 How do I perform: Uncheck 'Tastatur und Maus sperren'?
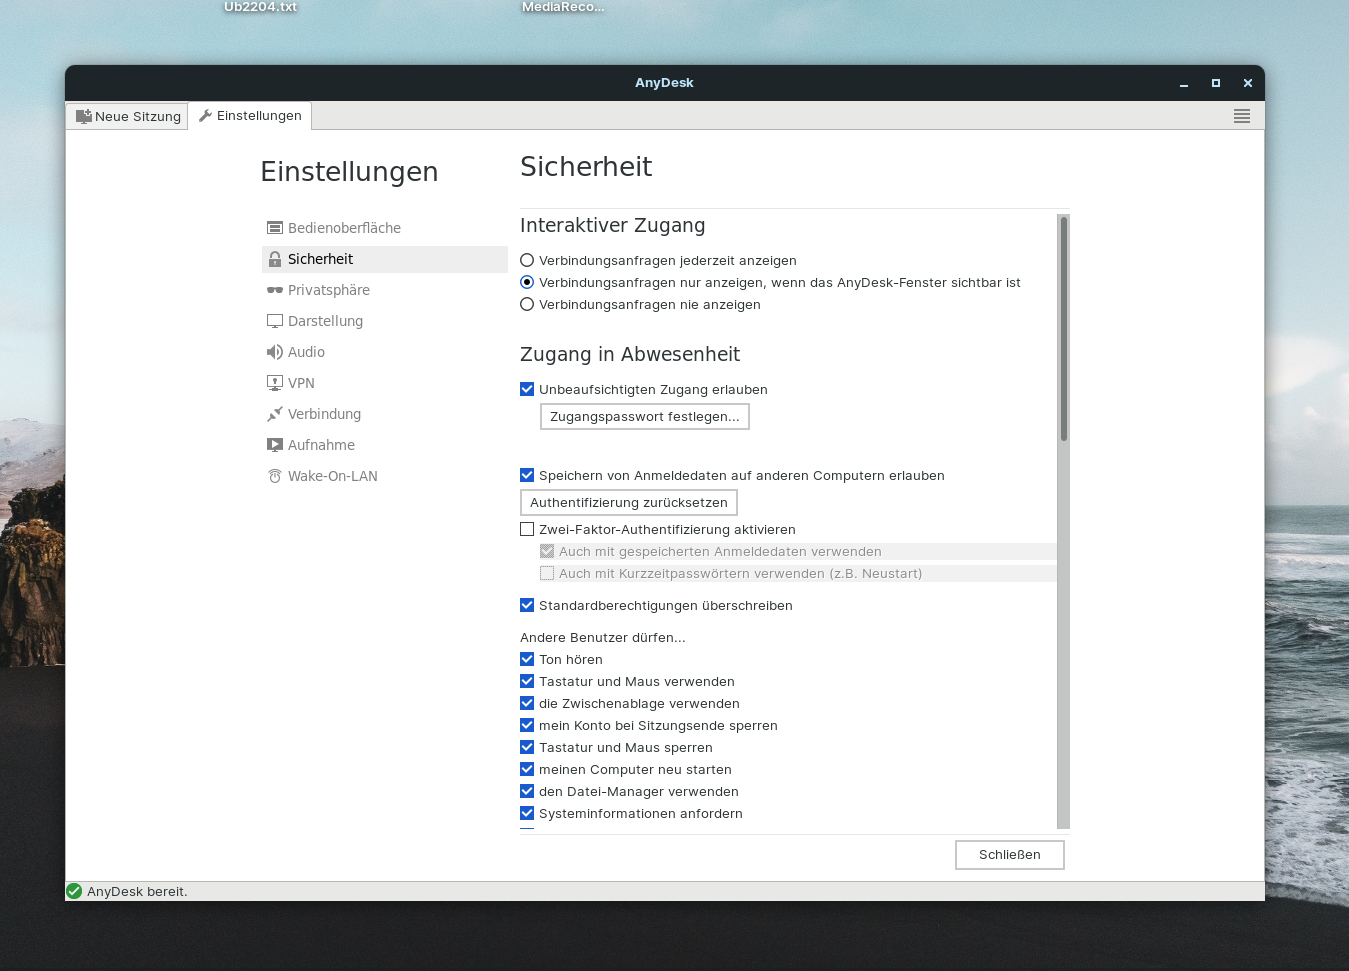tap(527, 747)
